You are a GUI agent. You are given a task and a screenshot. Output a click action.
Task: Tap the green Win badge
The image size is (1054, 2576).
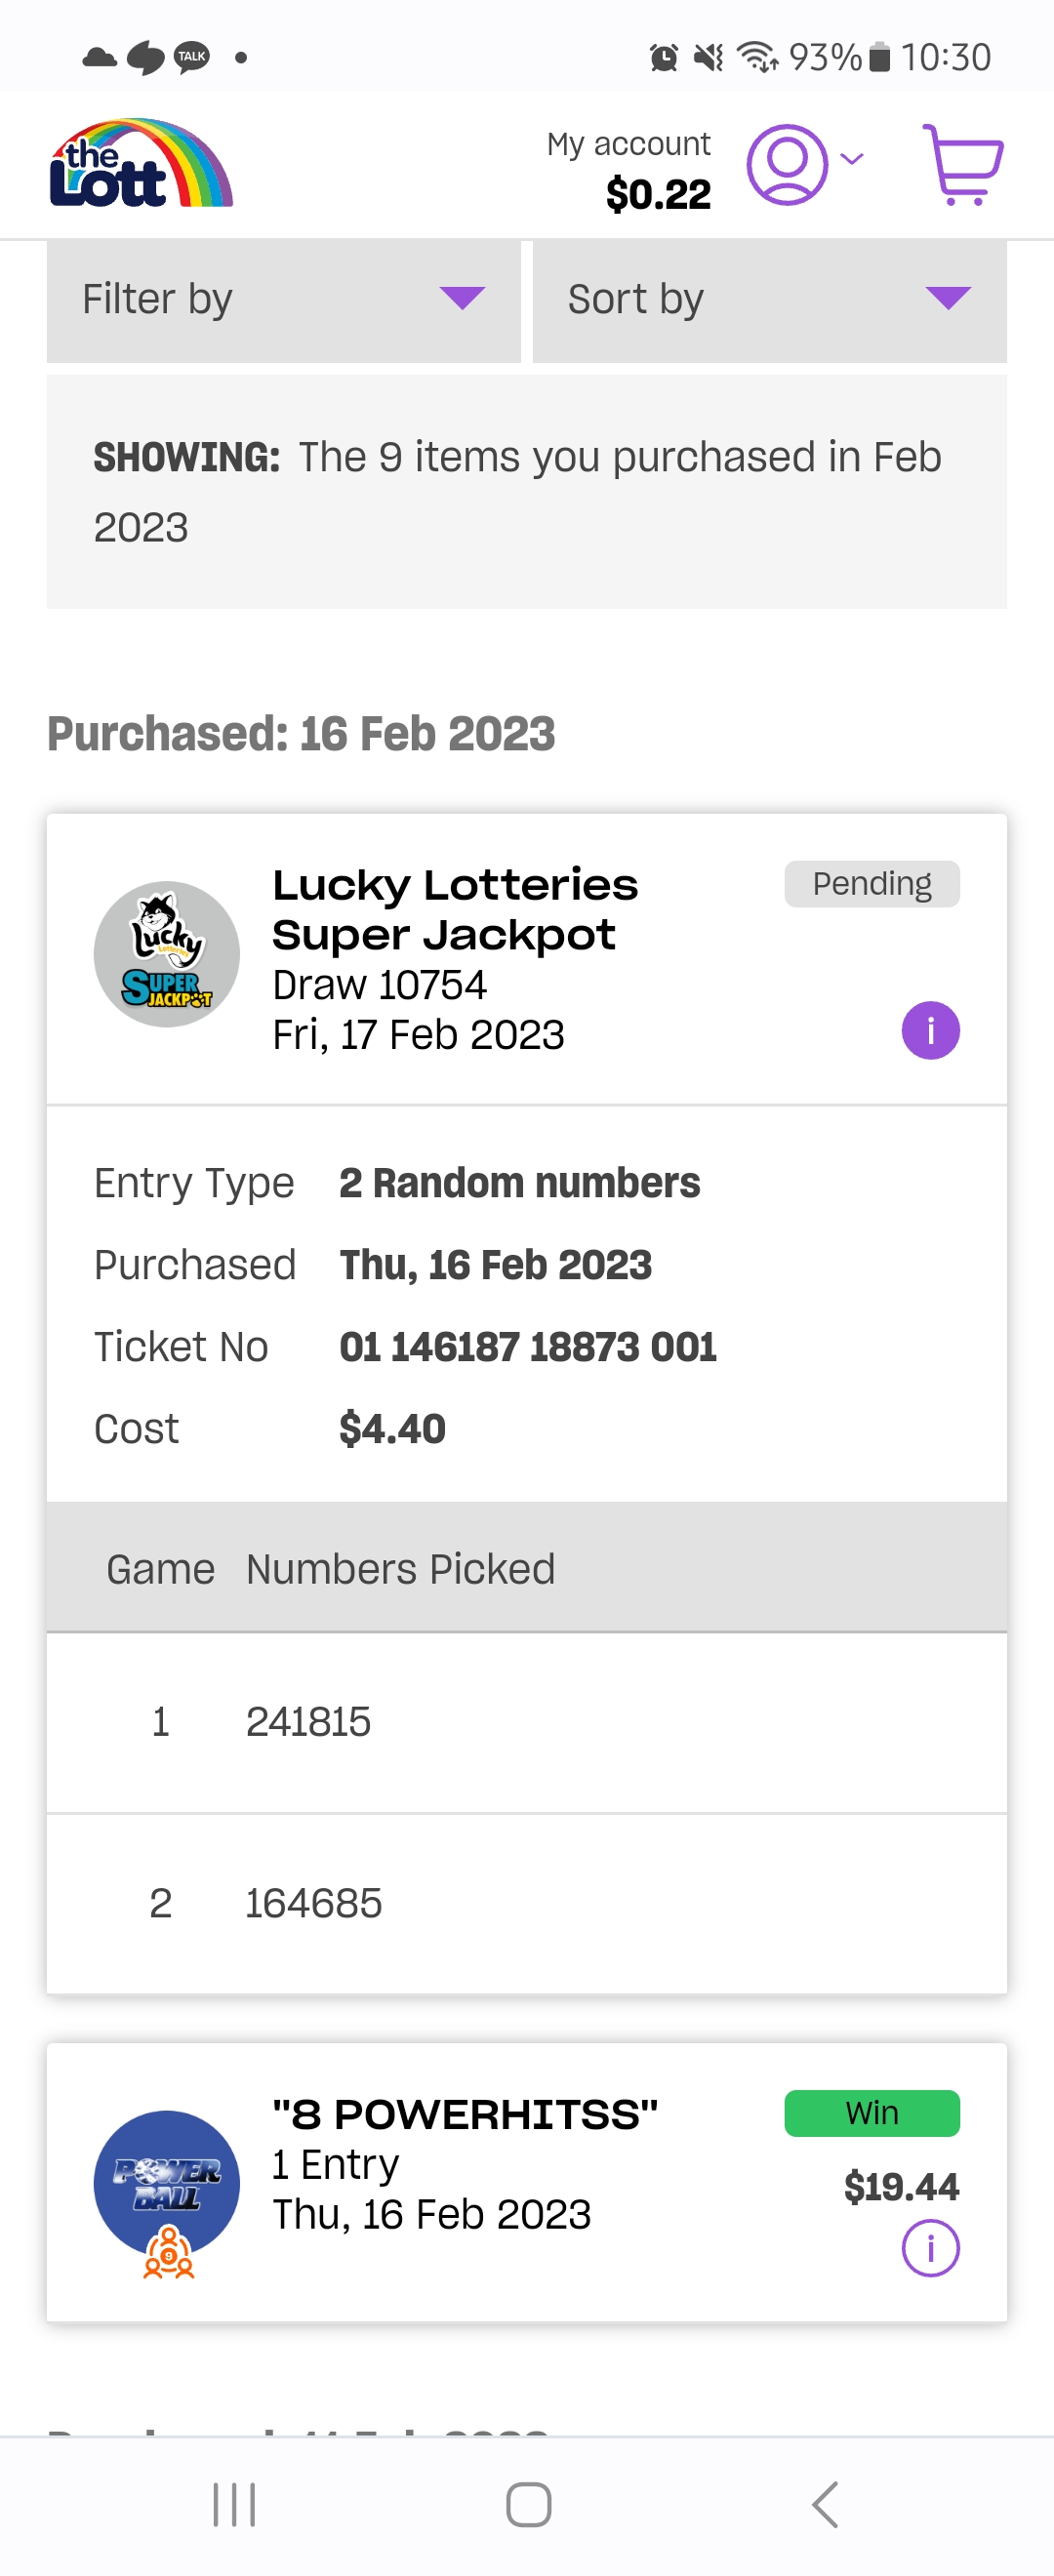(x=871, y=2113)
